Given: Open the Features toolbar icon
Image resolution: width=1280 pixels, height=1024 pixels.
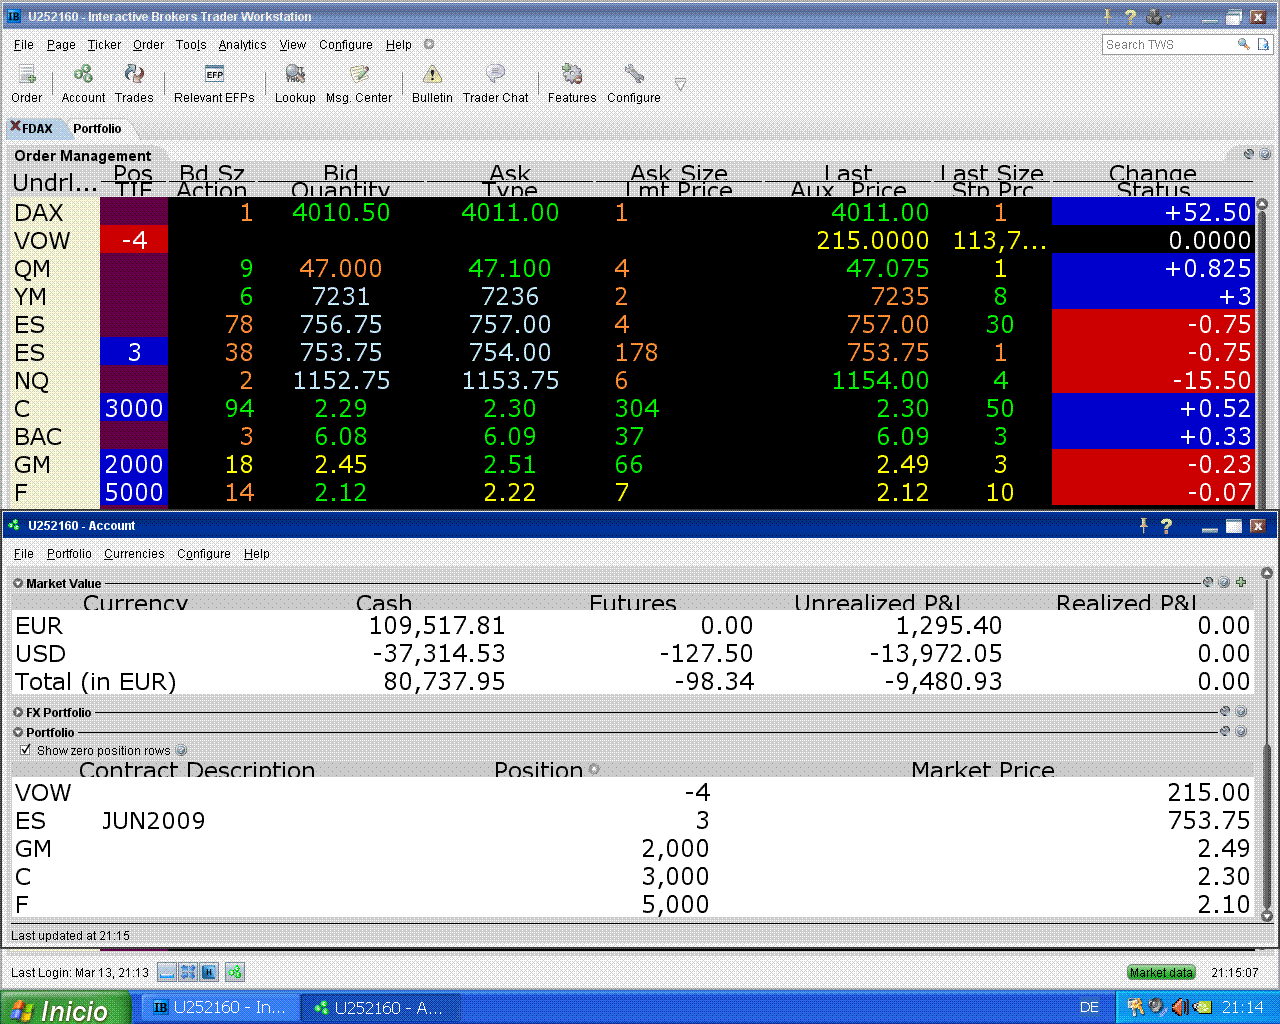Looking at the screenshot, I should coord(572,75).
